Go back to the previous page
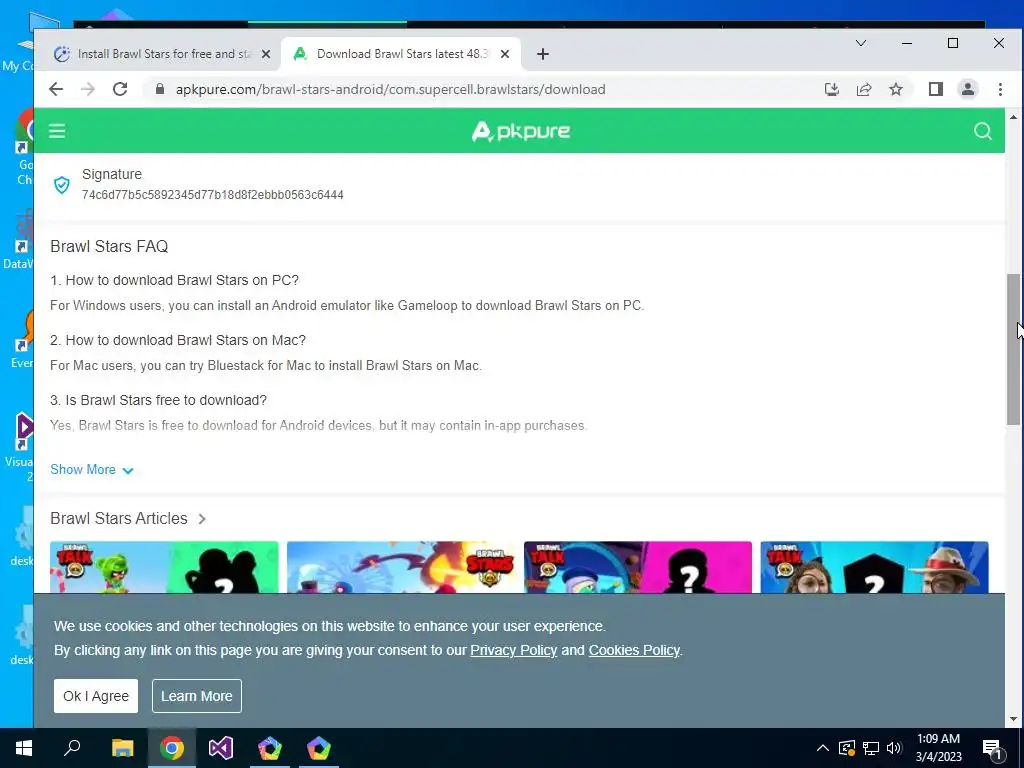1024x768 pixels. (x=56, y=89)
